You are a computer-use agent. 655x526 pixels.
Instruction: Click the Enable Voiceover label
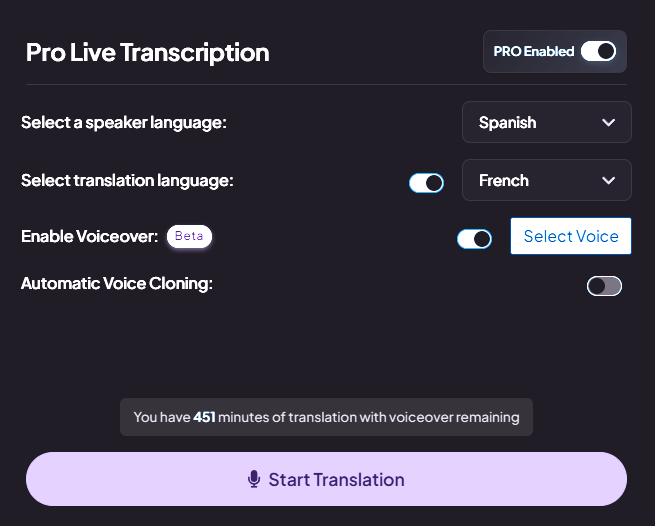89,236
